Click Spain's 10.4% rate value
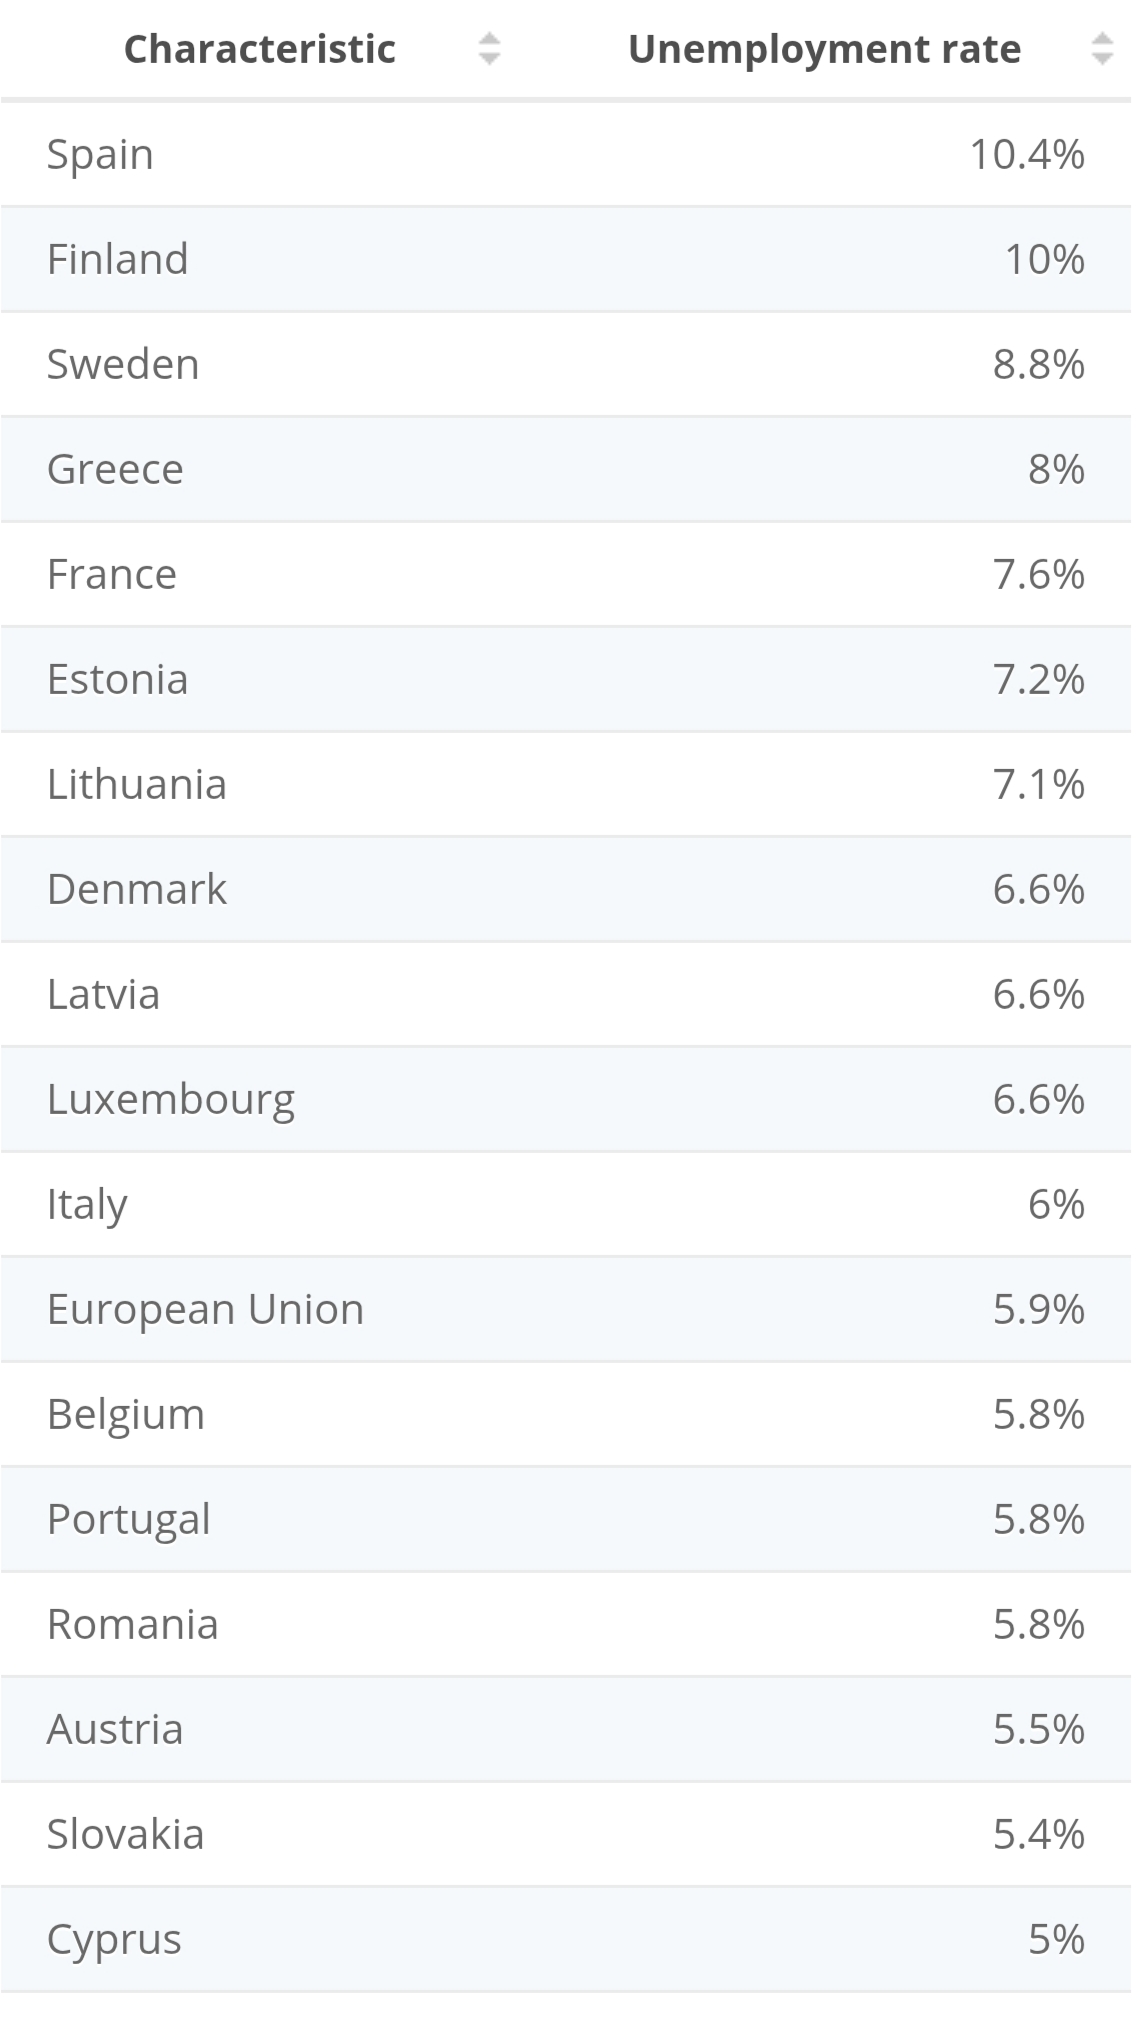The height and width of the screenshot is (2024, 1140). coord(1027,155)
